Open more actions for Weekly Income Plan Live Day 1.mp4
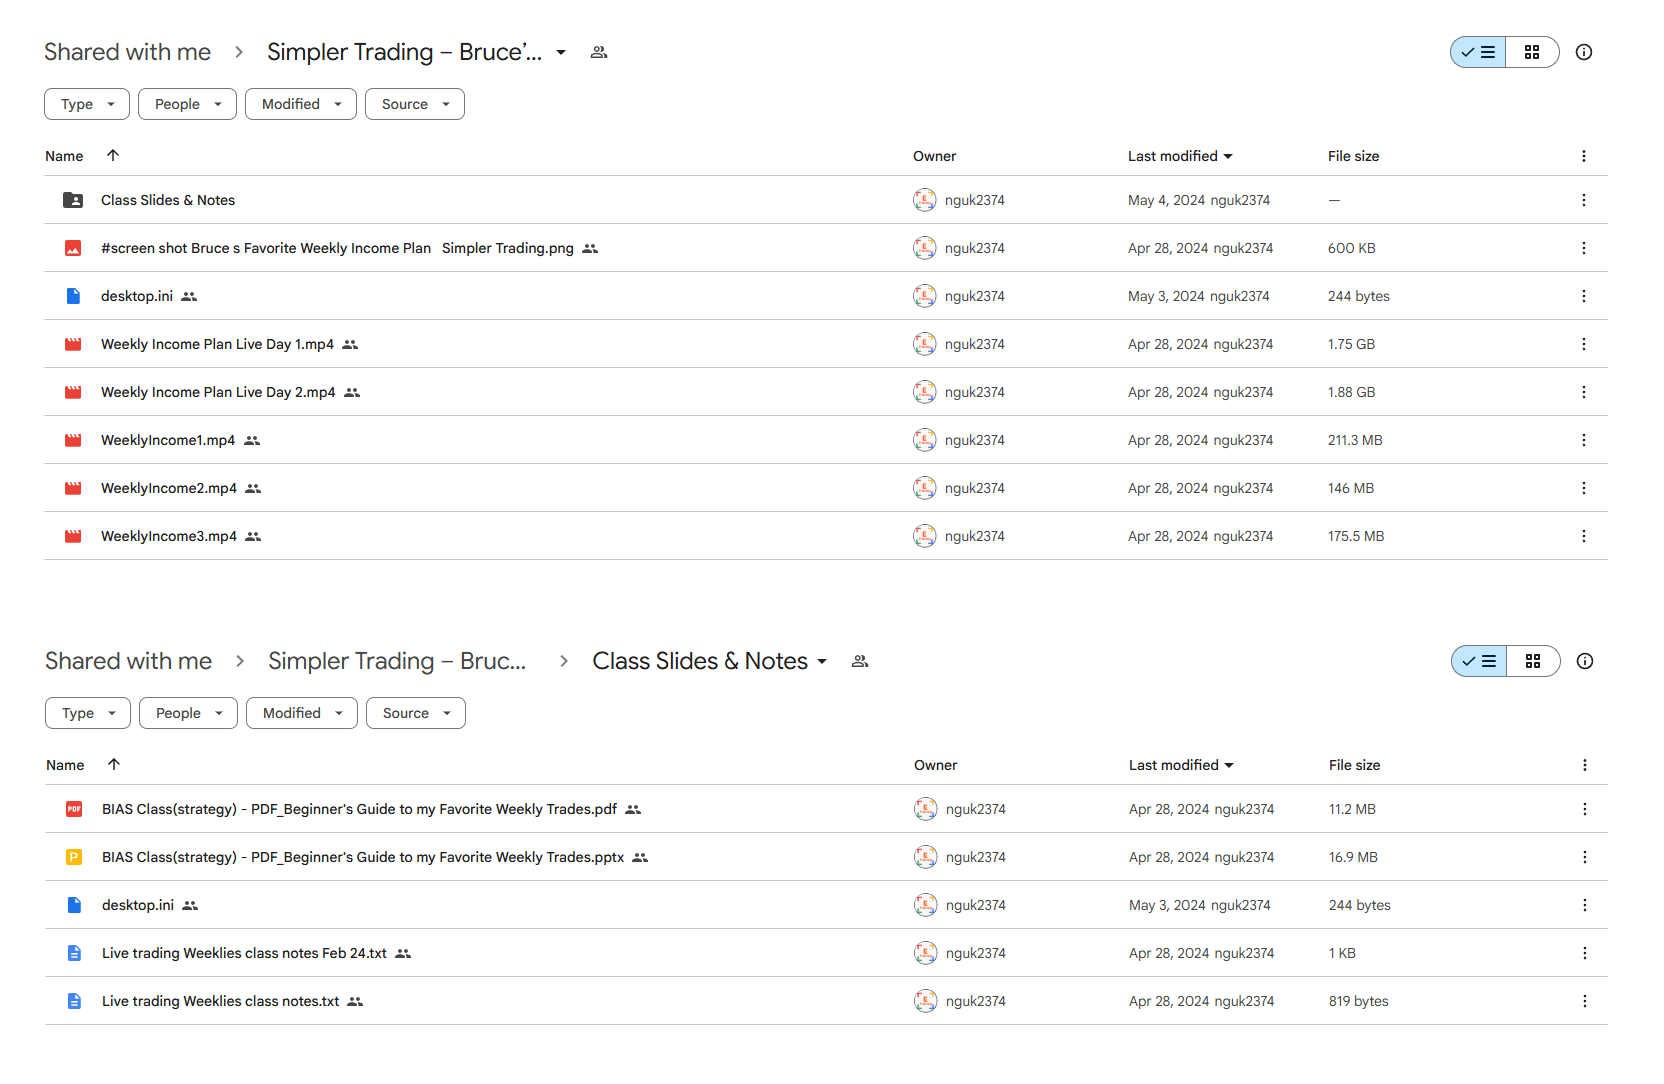The image size is (1664, 1084). tap(1583, 344)
